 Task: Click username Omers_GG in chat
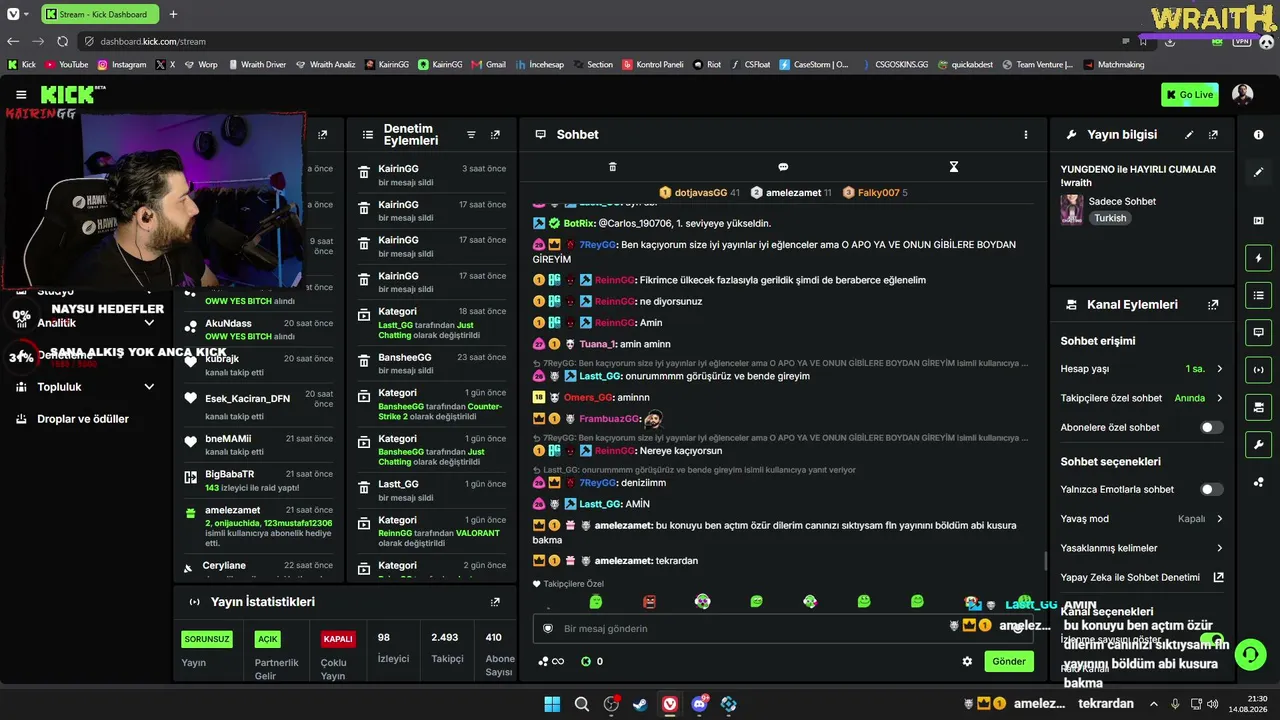[x=588, y=397]
